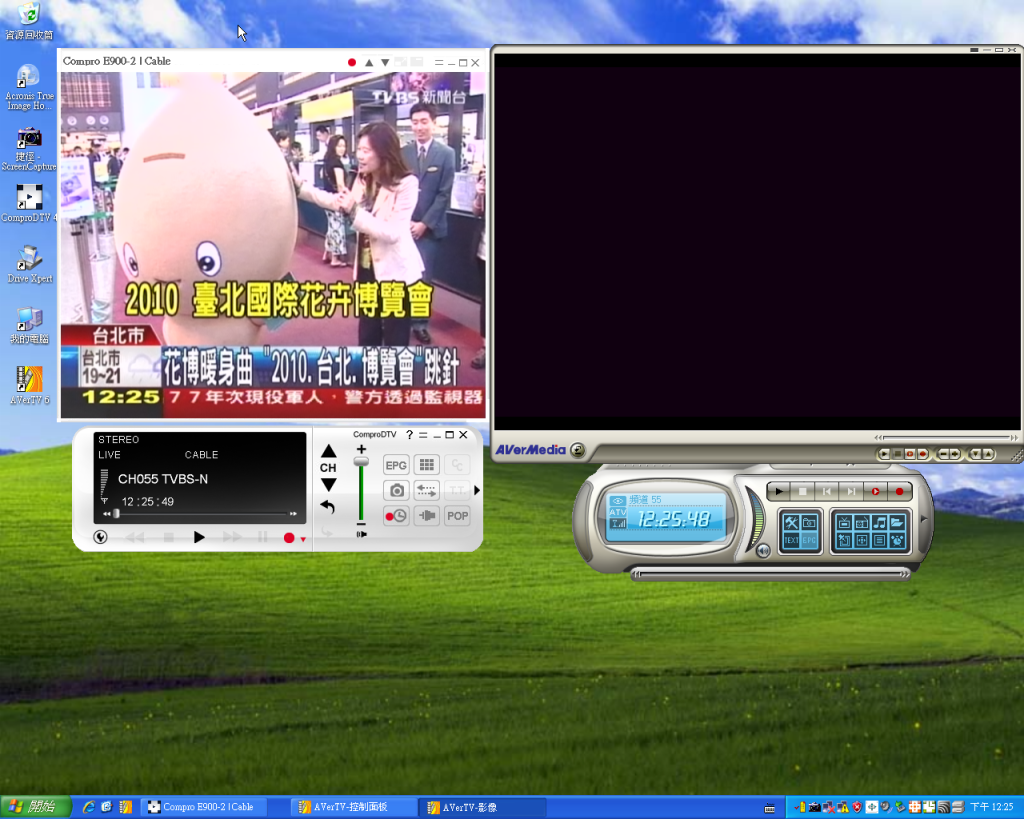Screen dimensions: 1024x819
Task: Start timeshift in AVerTV control panel
Action: tap(875, 491)
